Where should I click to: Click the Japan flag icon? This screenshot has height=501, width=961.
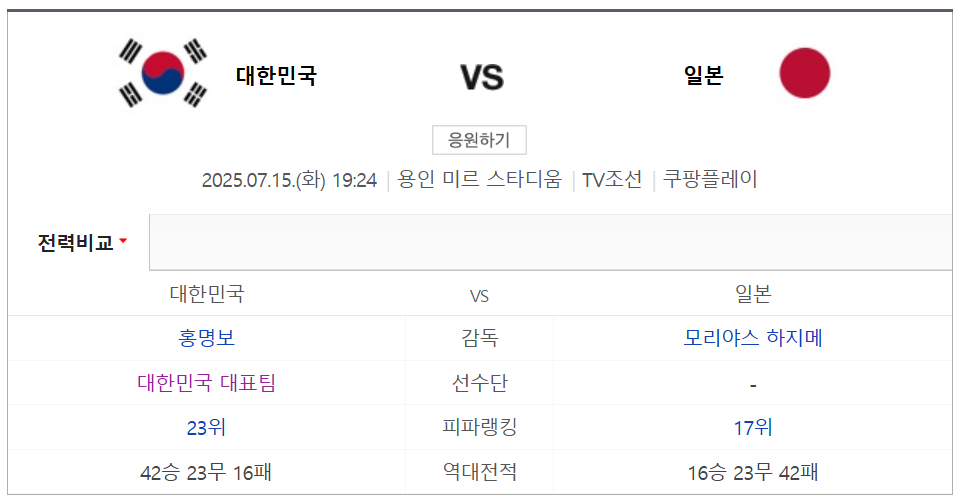coord(805,73)
